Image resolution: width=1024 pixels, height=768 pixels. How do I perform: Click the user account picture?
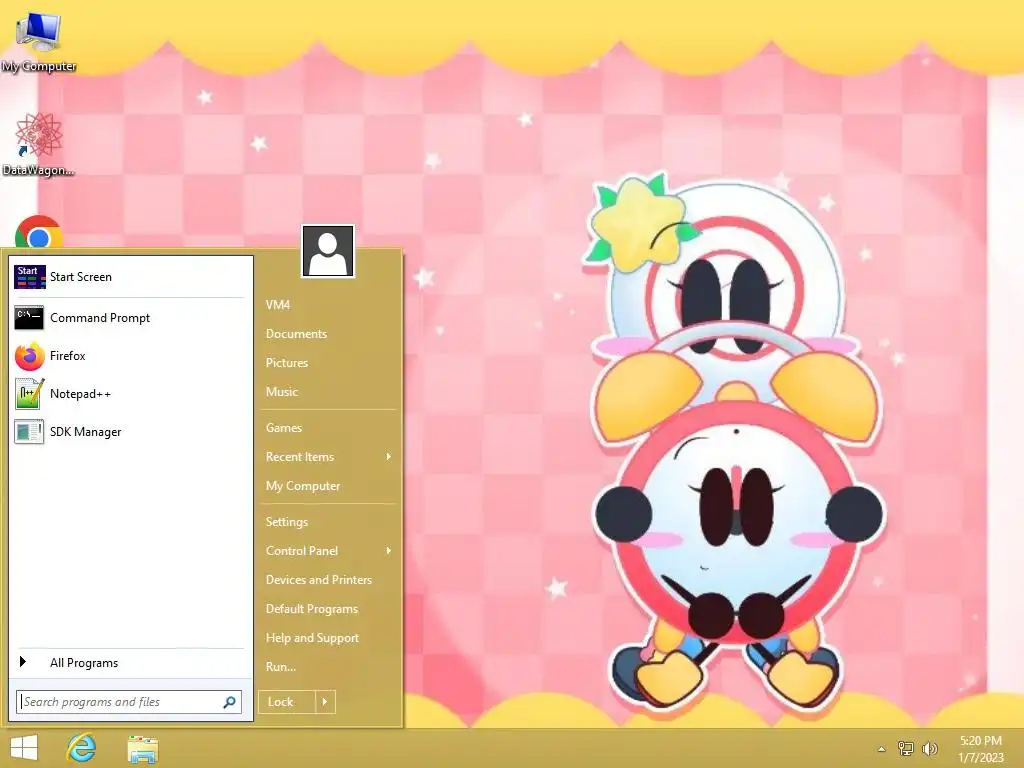[328, 251]
